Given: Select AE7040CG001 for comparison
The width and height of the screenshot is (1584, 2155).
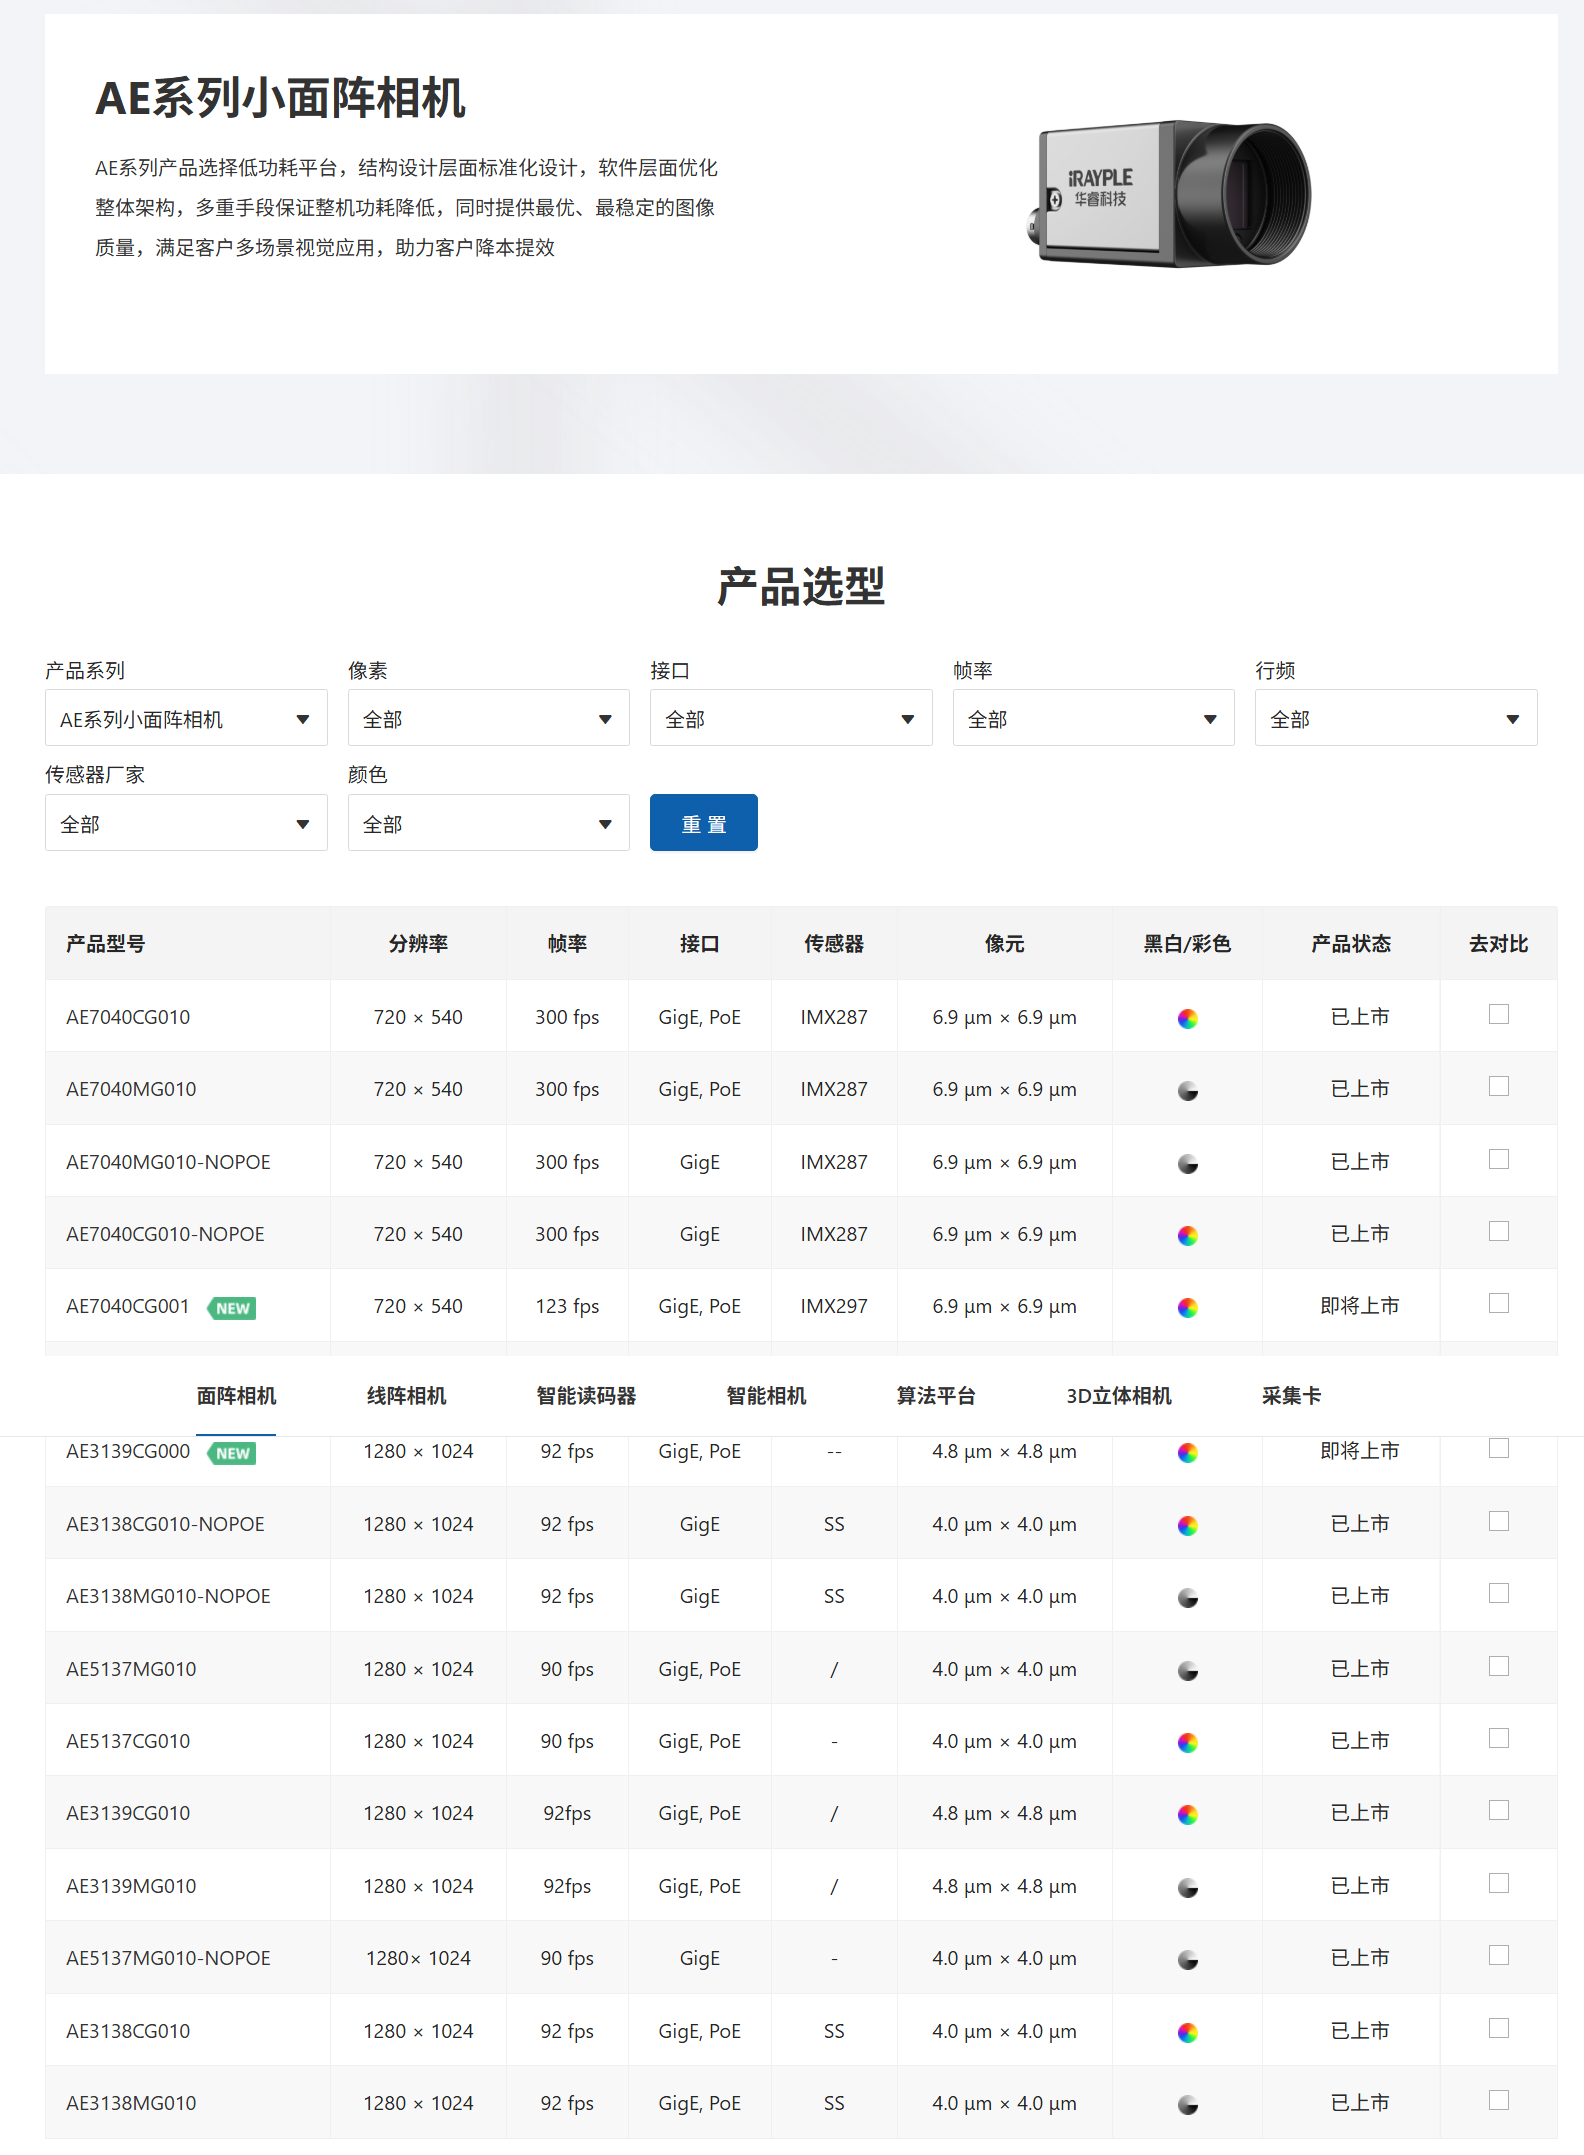Looking at the screenshot, I should (x=1498, y=1303).
